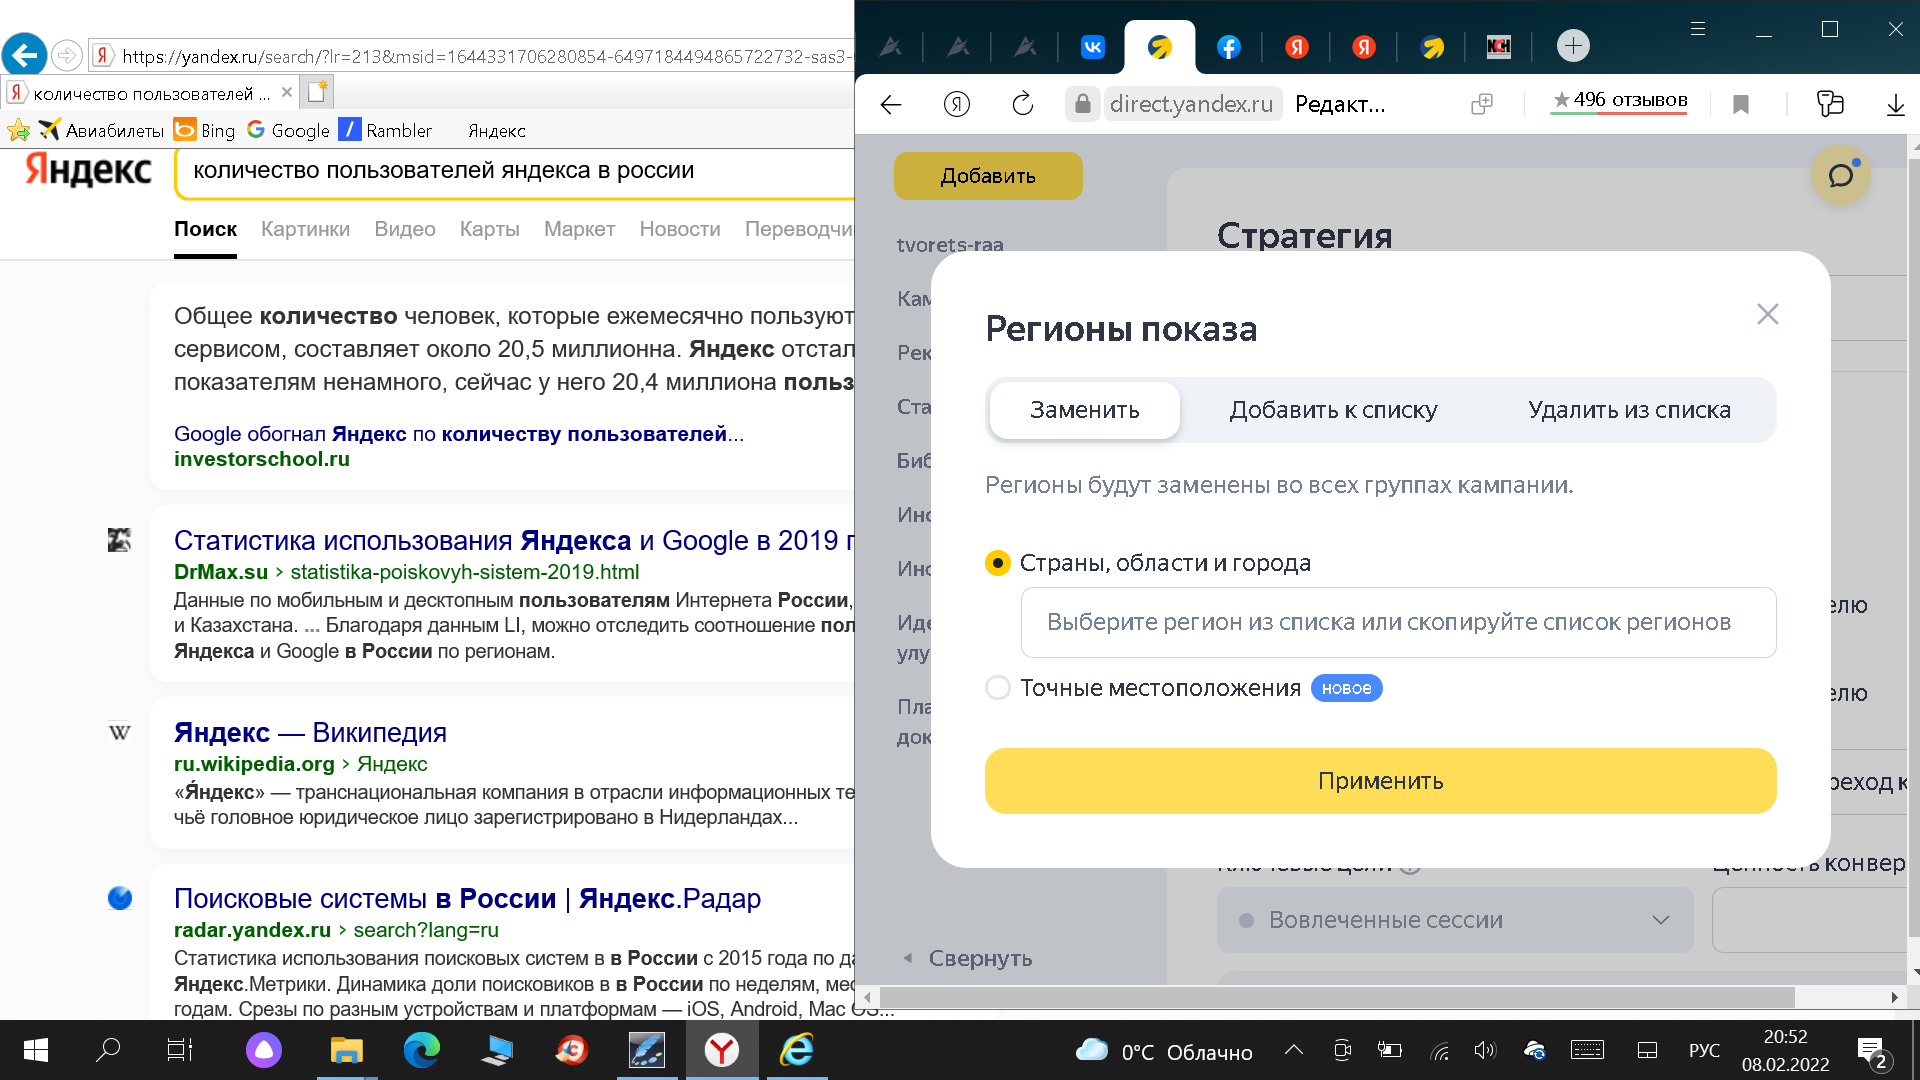Click the chat support bubble icon
The height and width of the screenshot is (1080, 1920).
click(1841, 176)
